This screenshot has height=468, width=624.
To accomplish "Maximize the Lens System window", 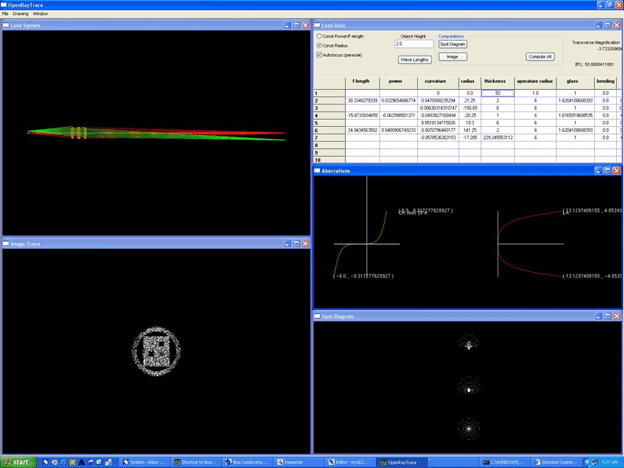I will click(x=296, y=25).
